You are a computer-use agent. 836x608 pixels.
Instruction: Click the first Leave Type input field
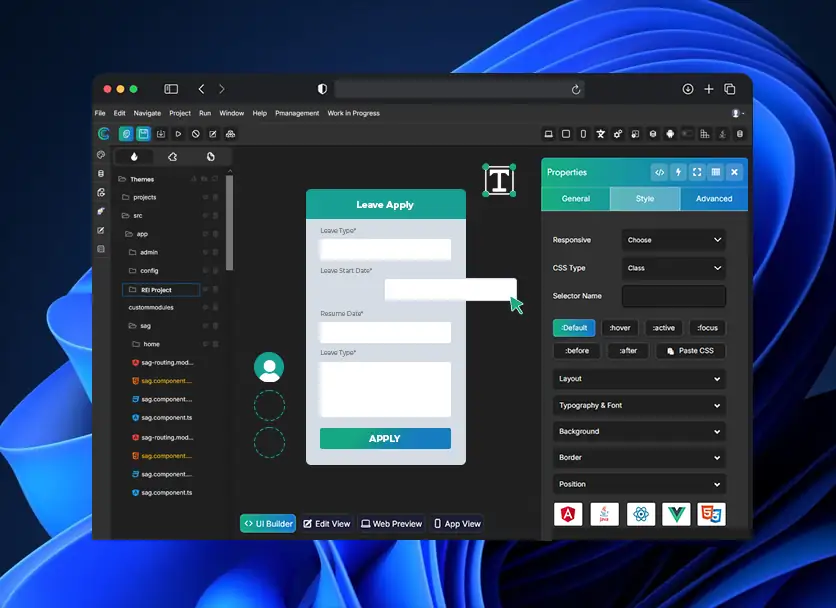point(385,249)
